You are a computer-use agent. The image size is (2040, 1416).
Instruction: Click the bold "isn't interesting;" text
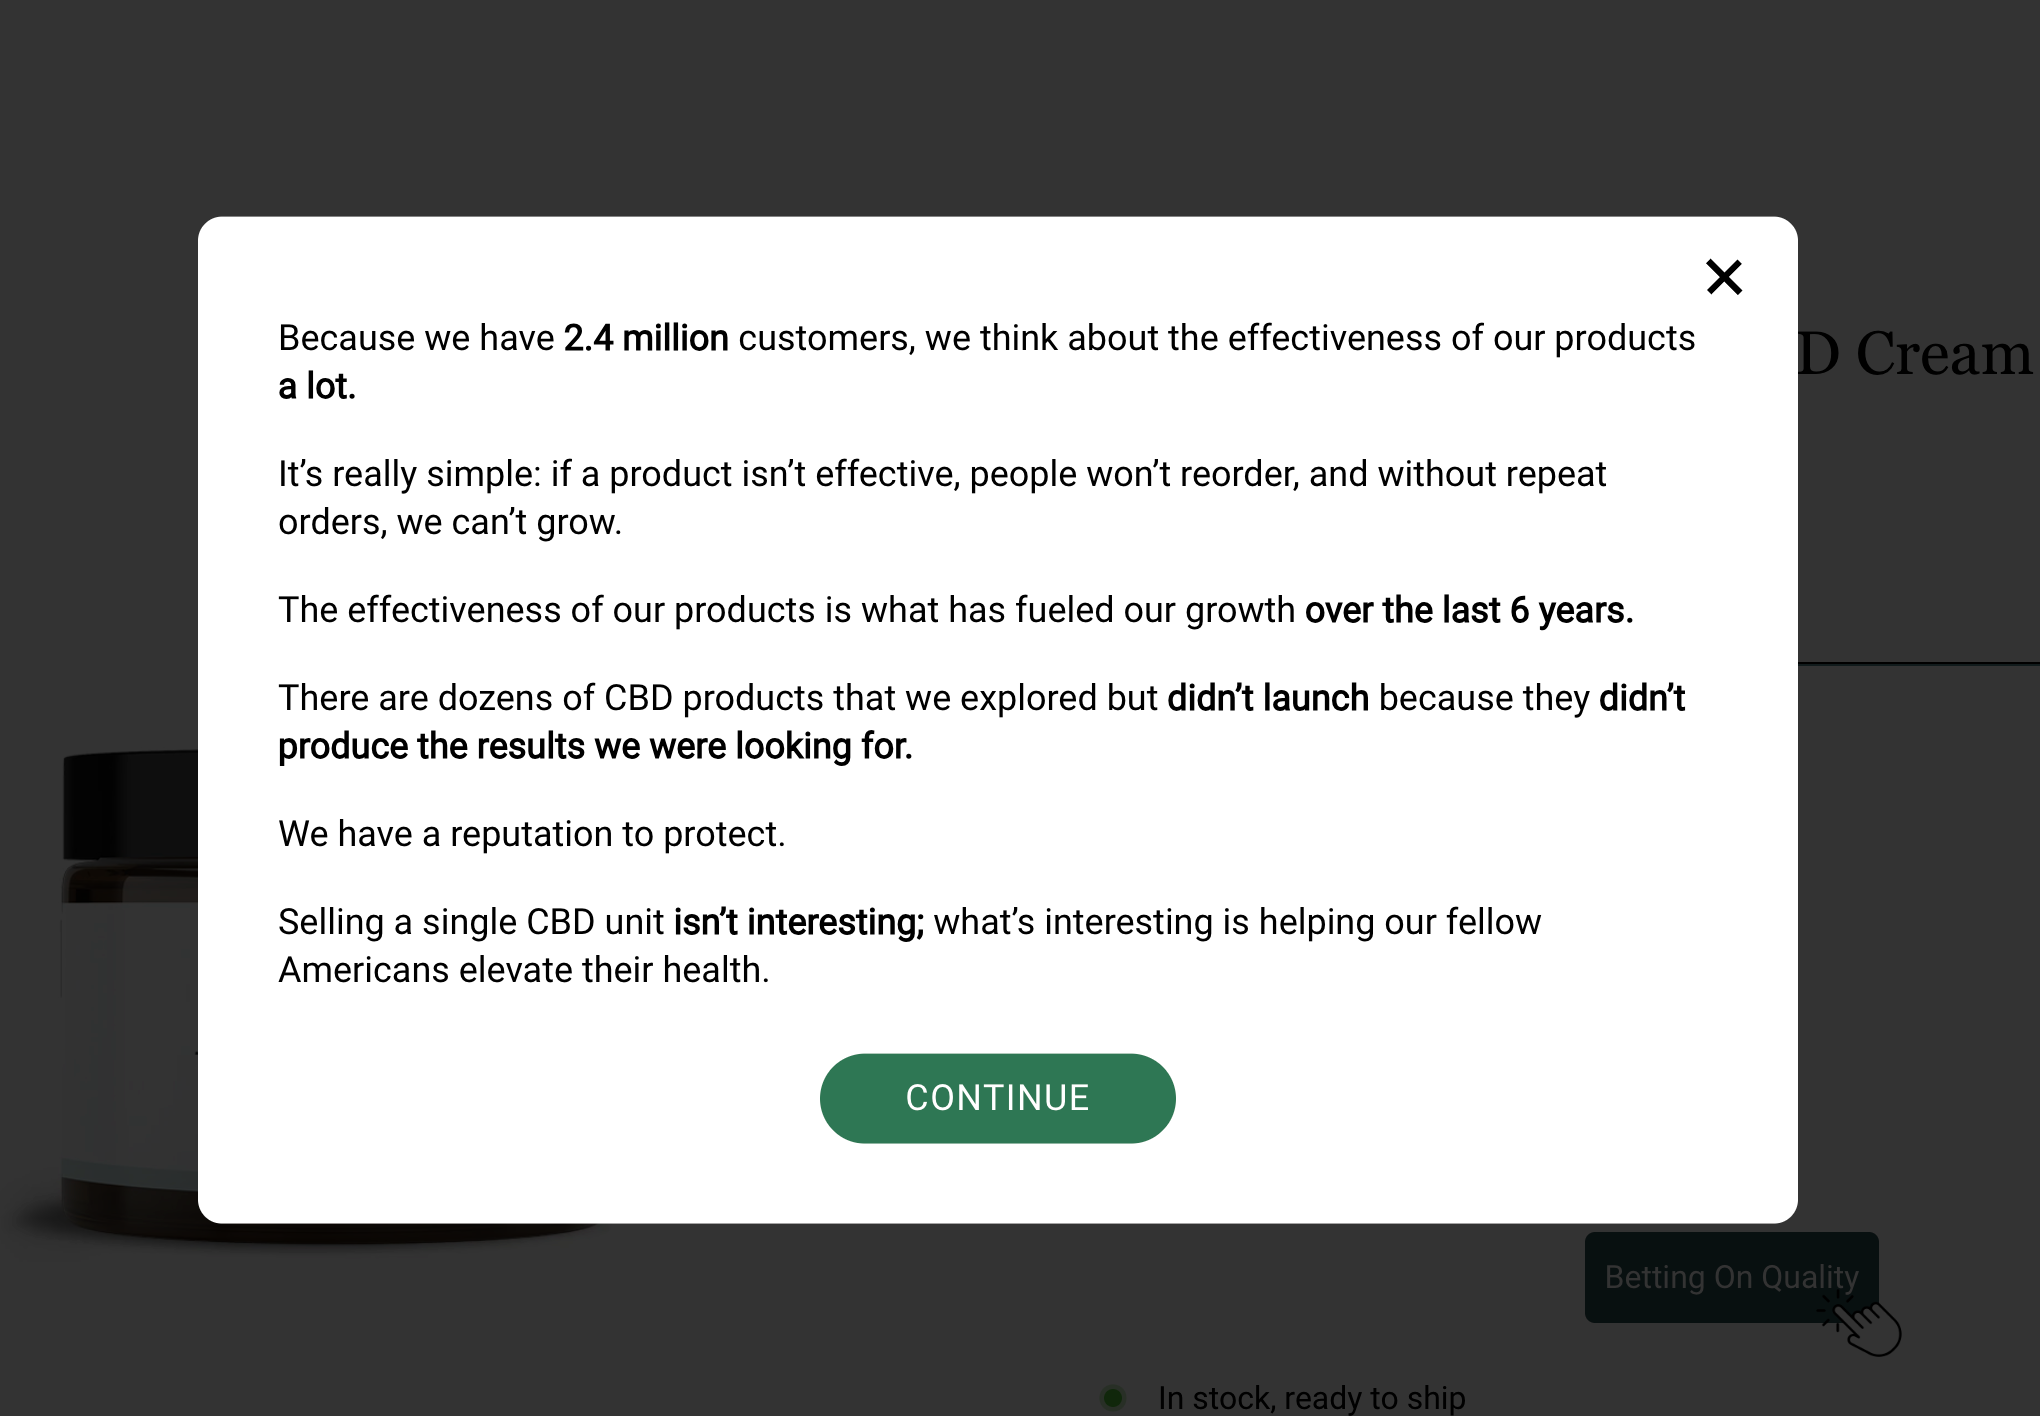point(798,922)
